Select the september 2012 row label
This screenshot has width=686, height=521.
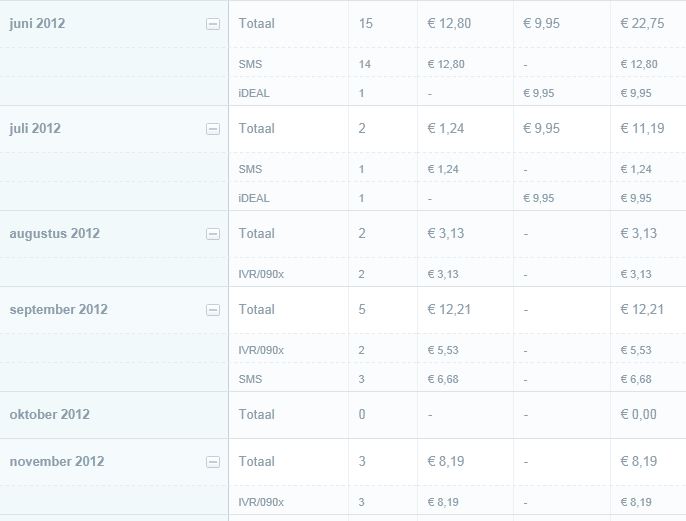pyautogui.click(x=59, y=309)
